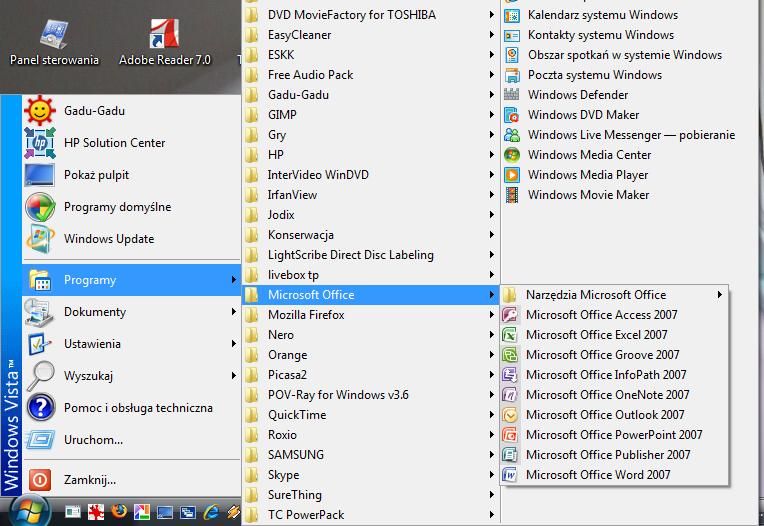Click the Firefox icon in quick launch

coord(119,511)
